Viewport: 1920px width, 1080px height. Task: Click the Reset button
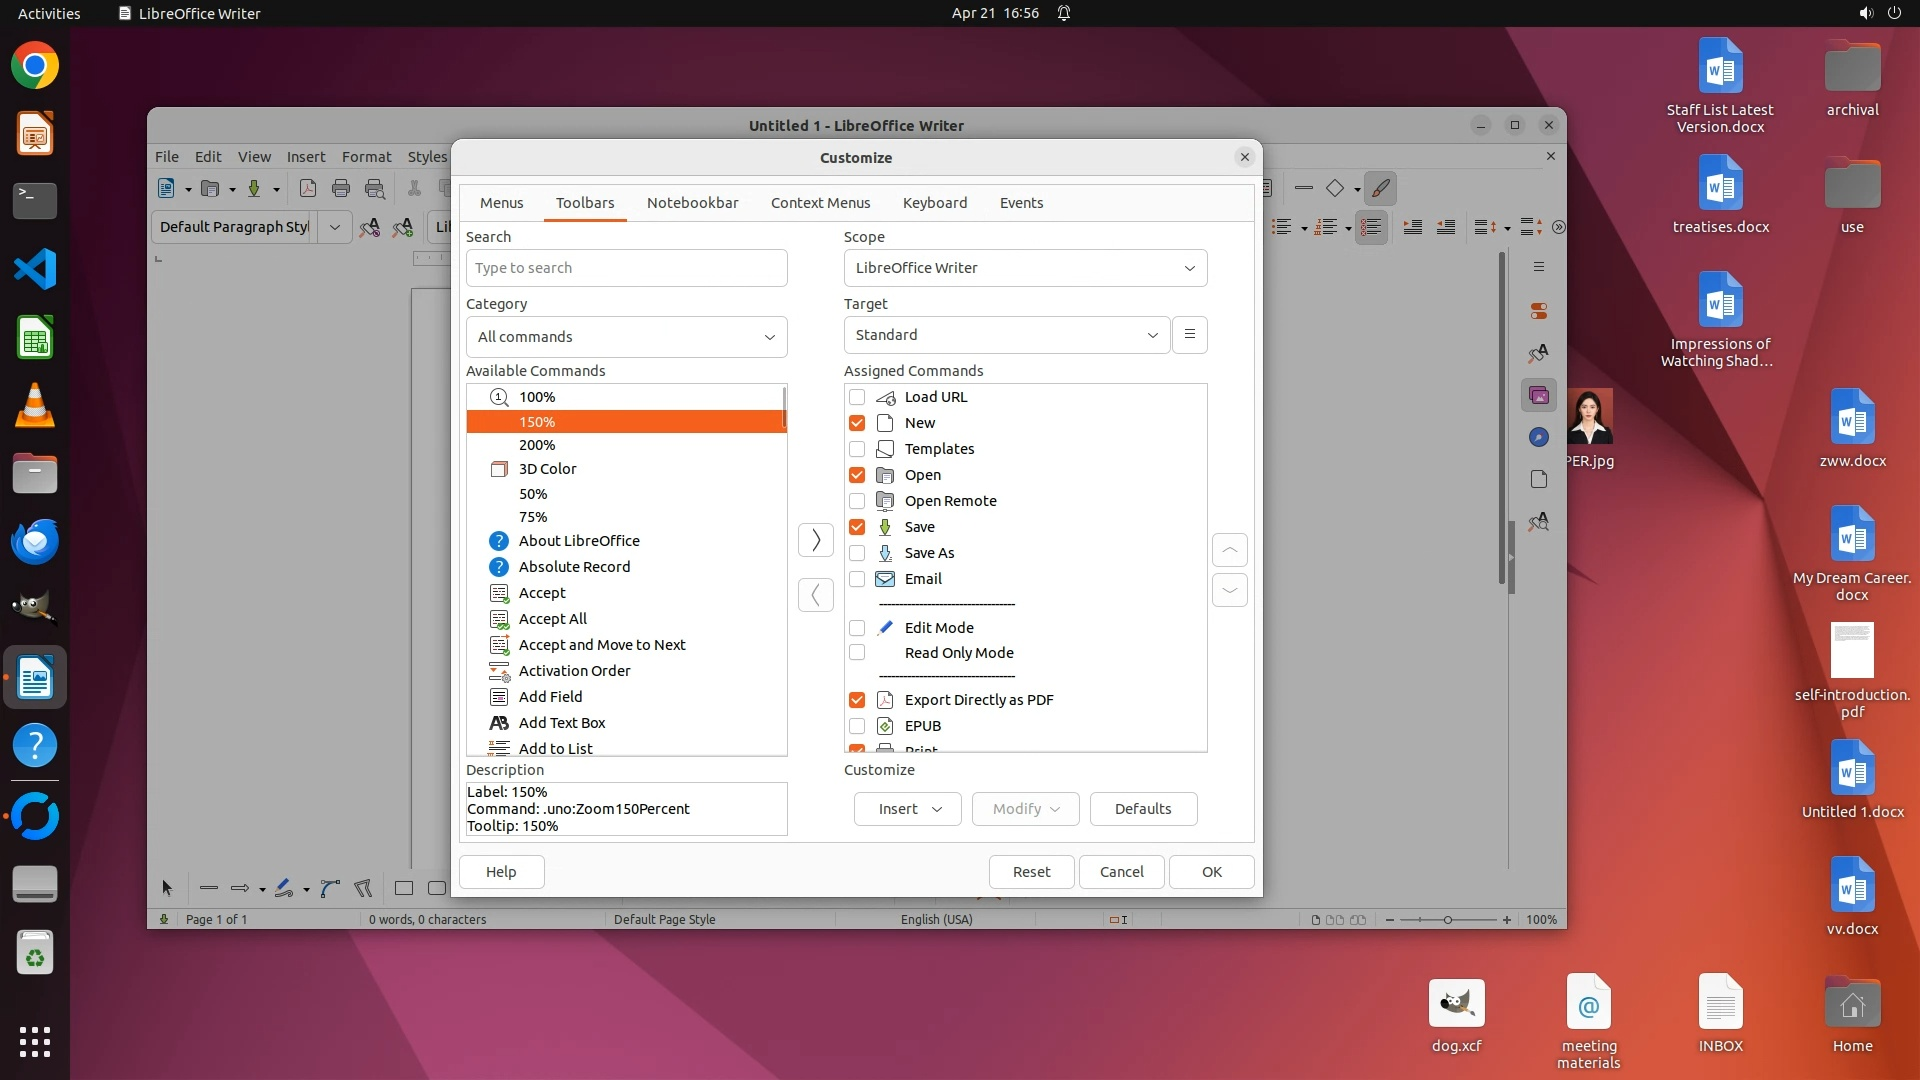pos(1031,872)
